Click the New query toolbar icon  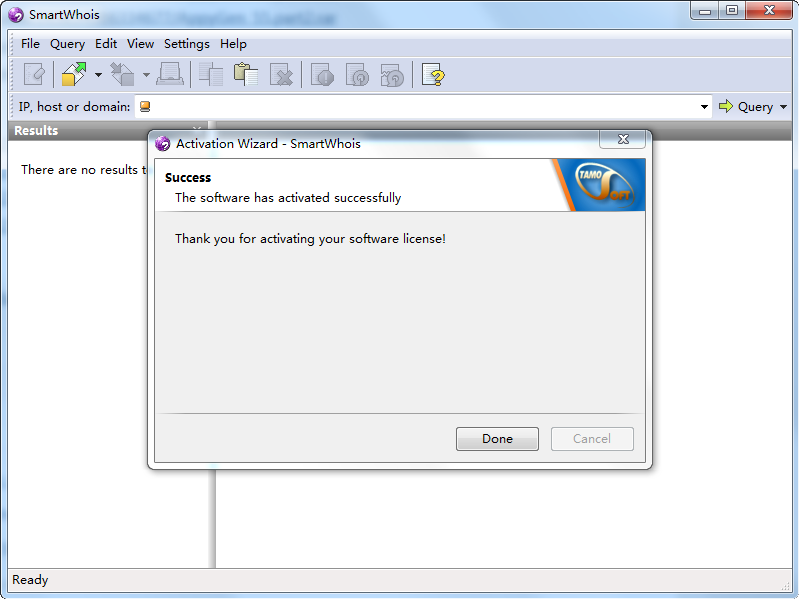34,75
